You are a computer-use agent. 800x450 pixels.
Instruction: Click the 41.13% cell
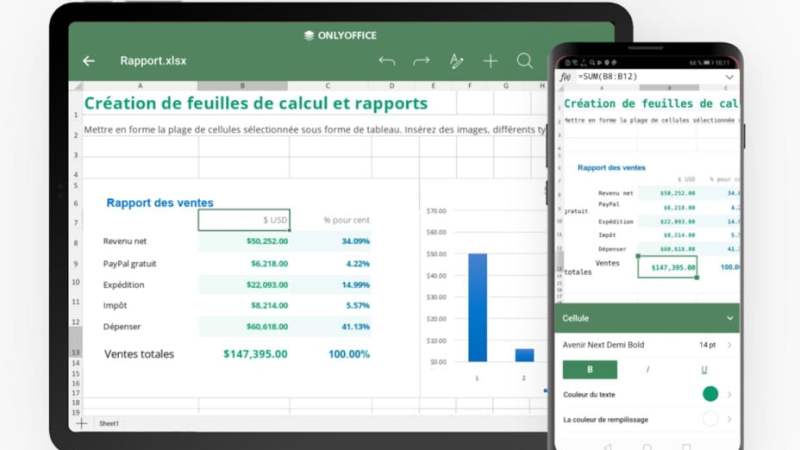(x=356, y=327)
